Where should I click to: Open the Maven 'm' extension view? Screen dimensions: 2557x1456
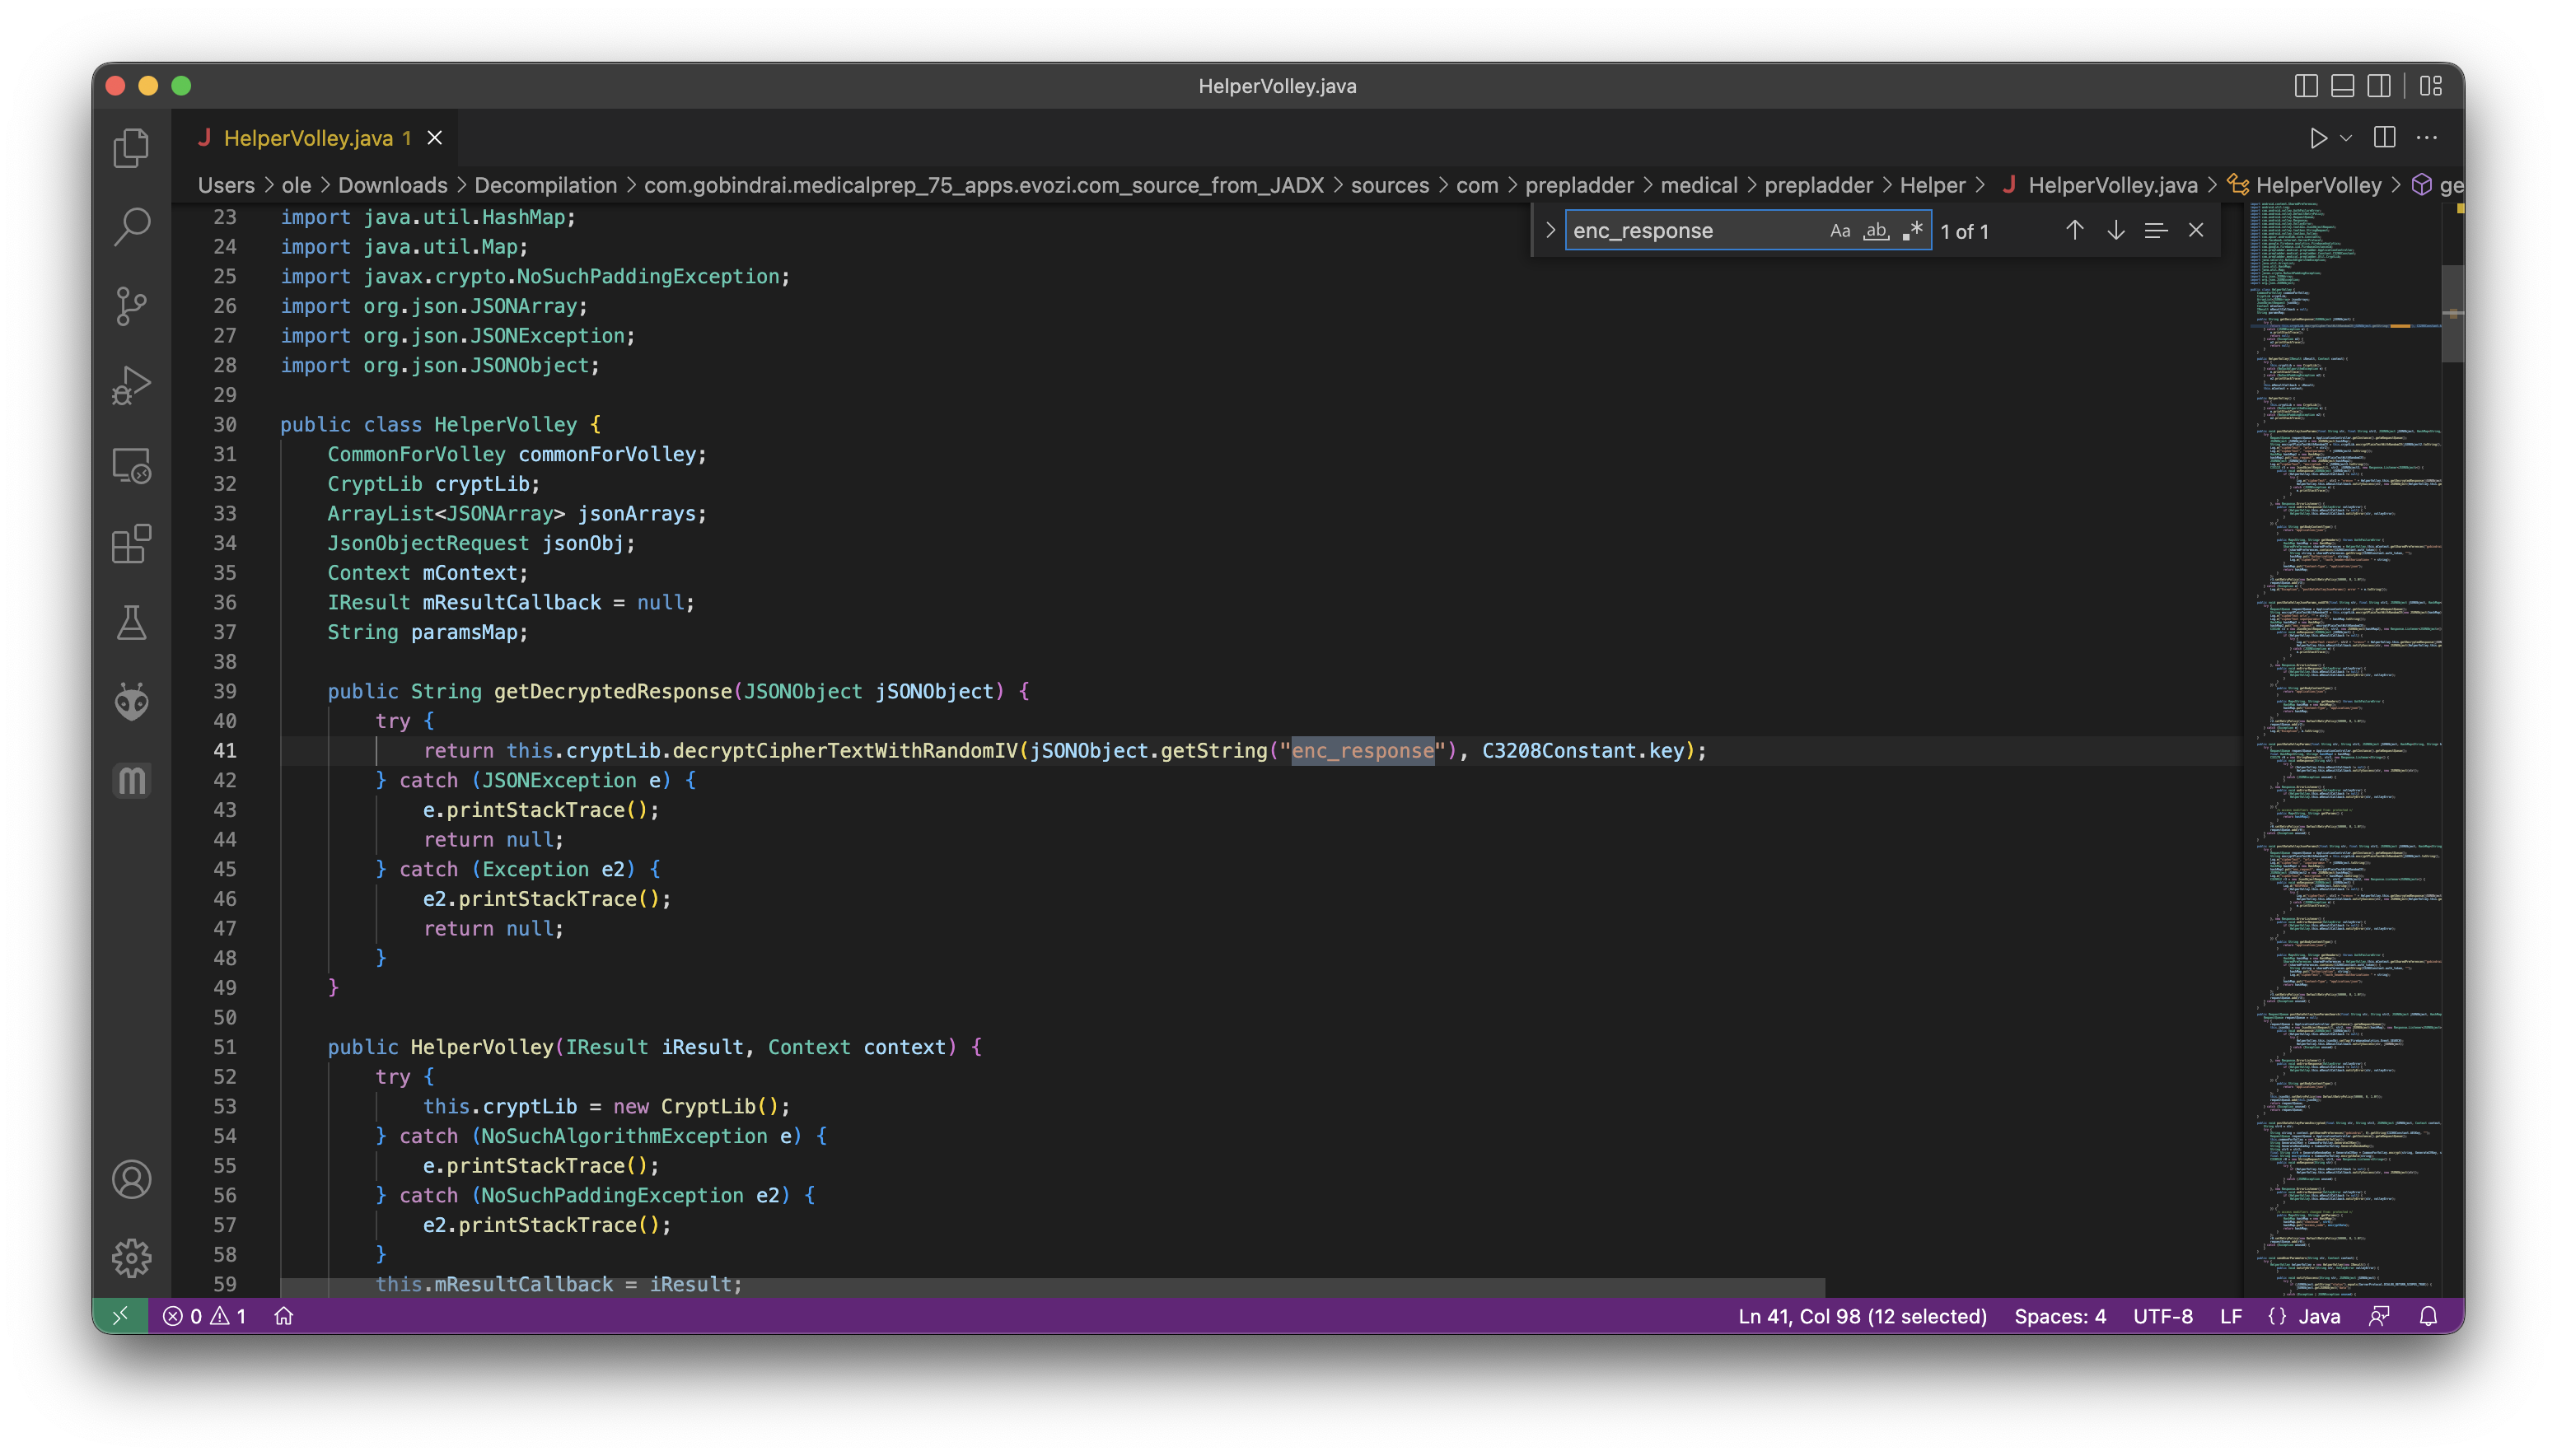[x=131, y=781]
